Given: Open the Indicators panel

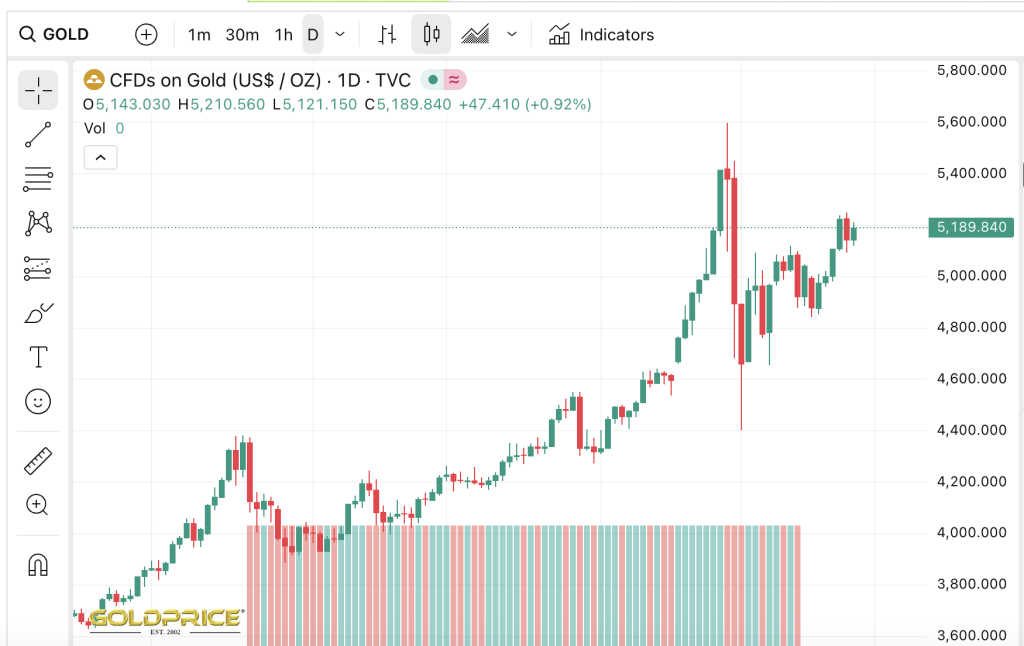Looking at the screenshot, I should (601, 35).
